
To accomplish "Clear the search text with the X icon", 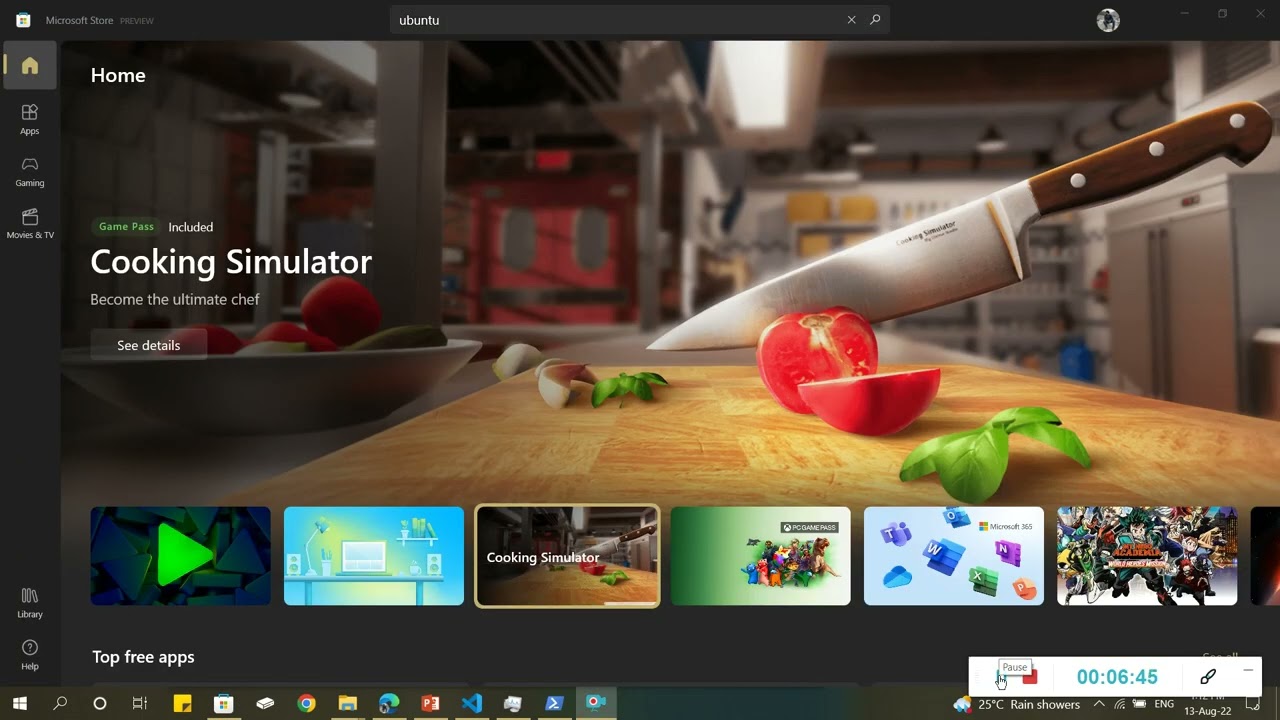I will click(x=852, y=20).
